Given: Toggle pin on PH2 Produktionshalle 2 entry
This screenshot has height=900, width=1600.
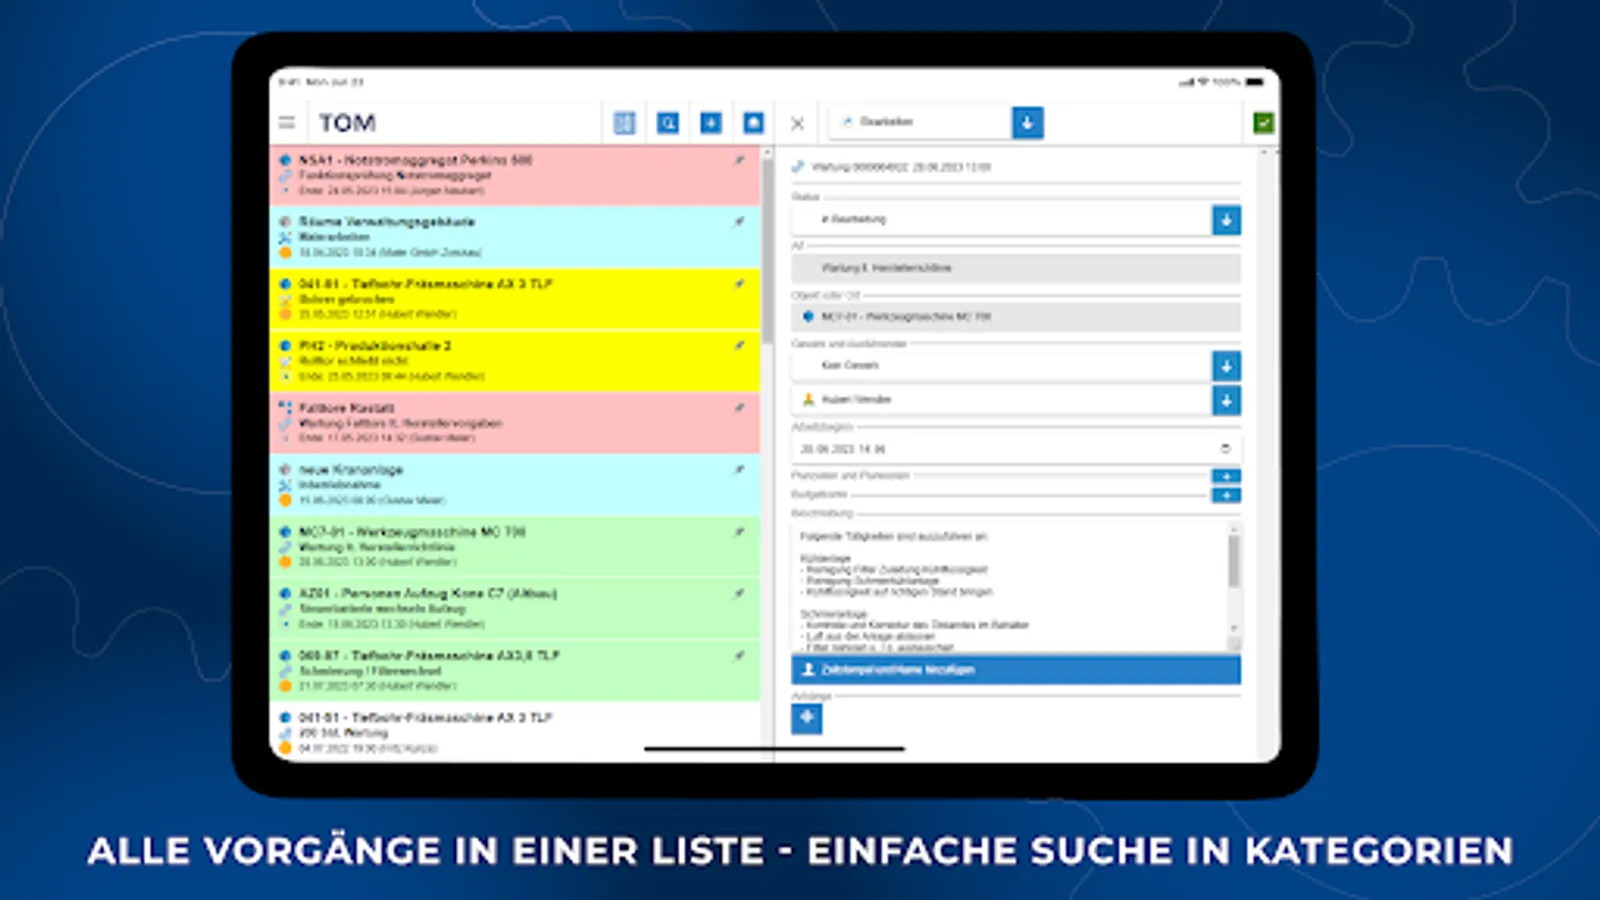Looking at the screenshot, I should (x=740, y=346).
